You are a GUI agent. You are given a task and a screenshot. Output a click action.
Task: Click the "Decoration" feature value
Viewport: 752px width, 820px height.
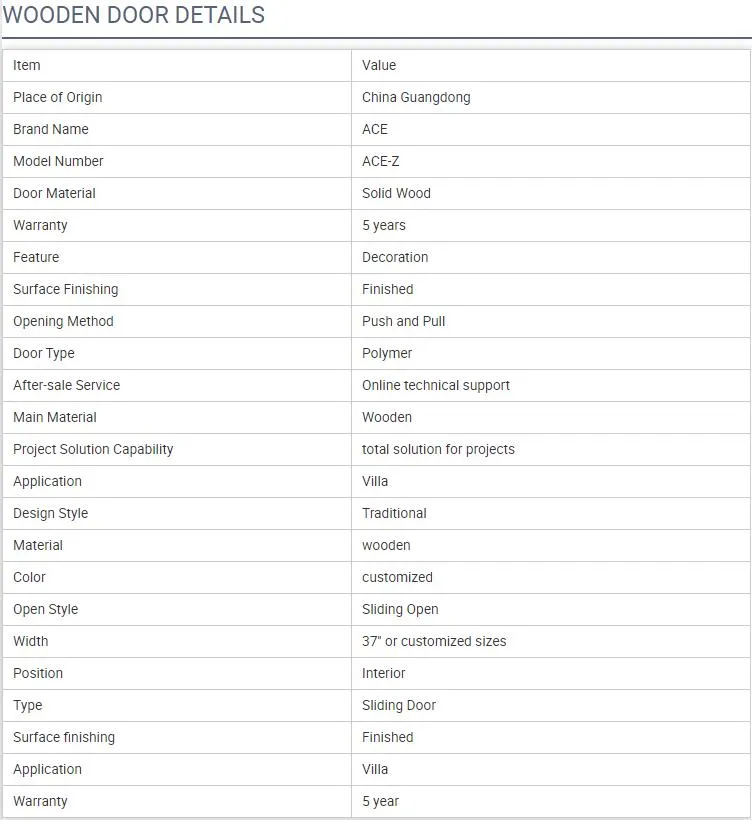[x=395, y=257]
